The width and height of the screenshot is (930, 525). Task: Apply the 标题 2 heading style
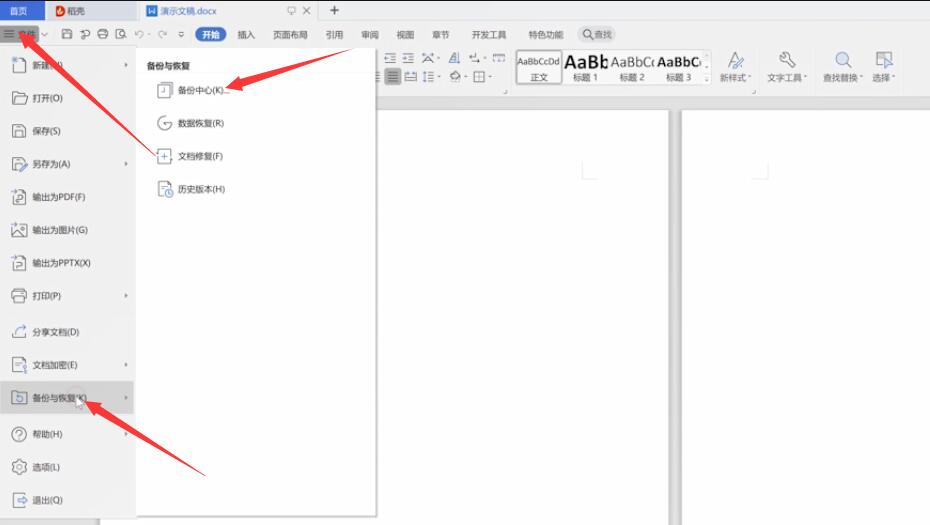pyautogui.click(x=632, y=67)
